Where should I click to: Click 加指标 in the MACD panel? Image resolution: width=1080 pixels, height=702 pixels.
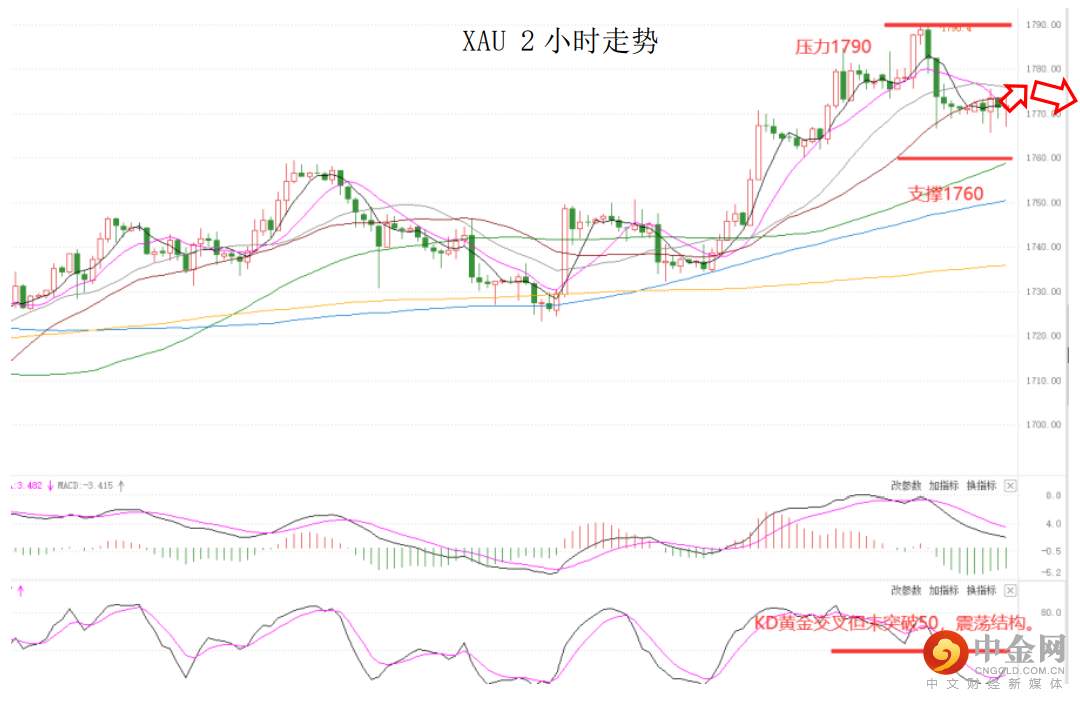point(944,486)
